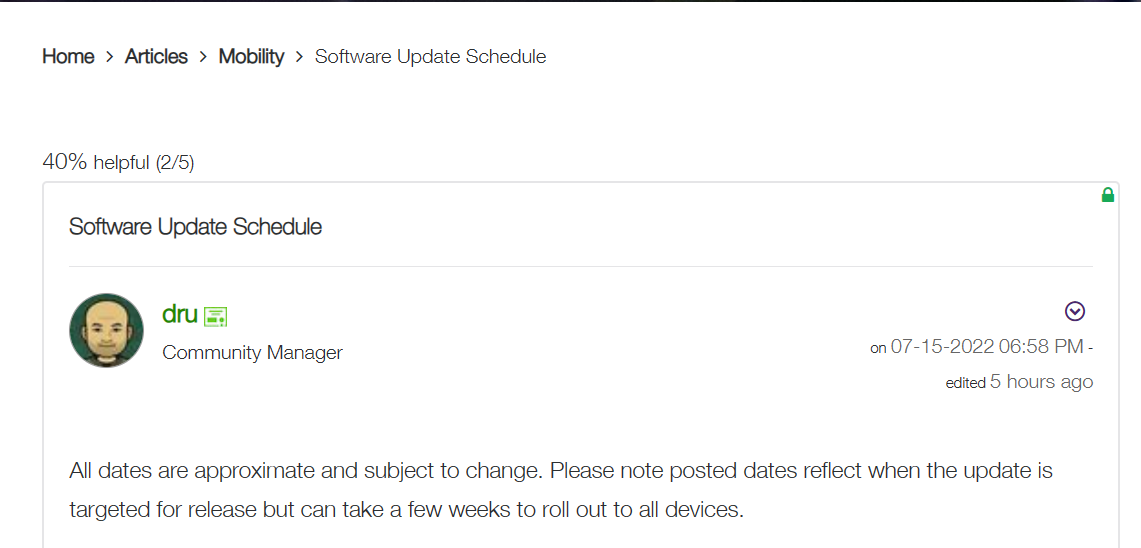
Task: Click the green lock icon on the article
Action: click(1107, 195)
